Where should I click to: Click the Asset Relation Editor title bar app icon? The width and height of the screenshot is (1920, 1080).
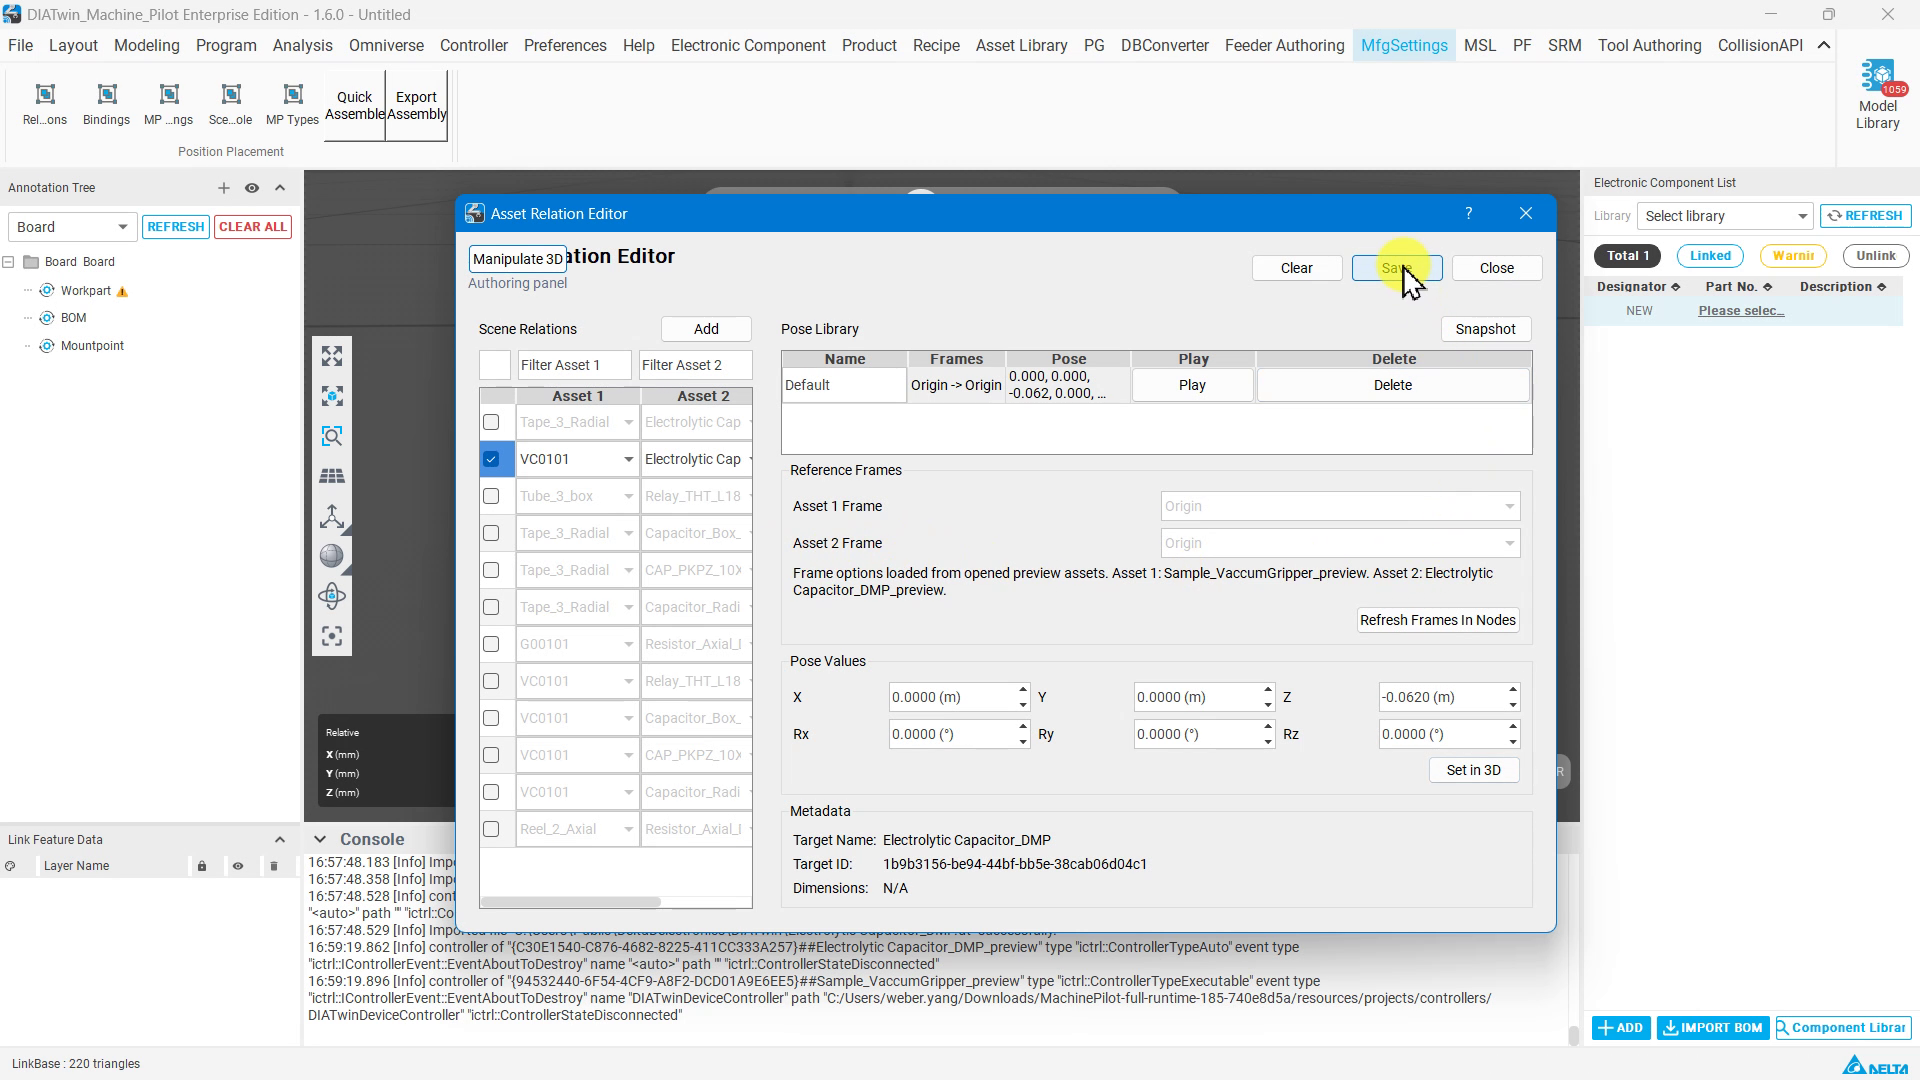click(x=475, y=213)
